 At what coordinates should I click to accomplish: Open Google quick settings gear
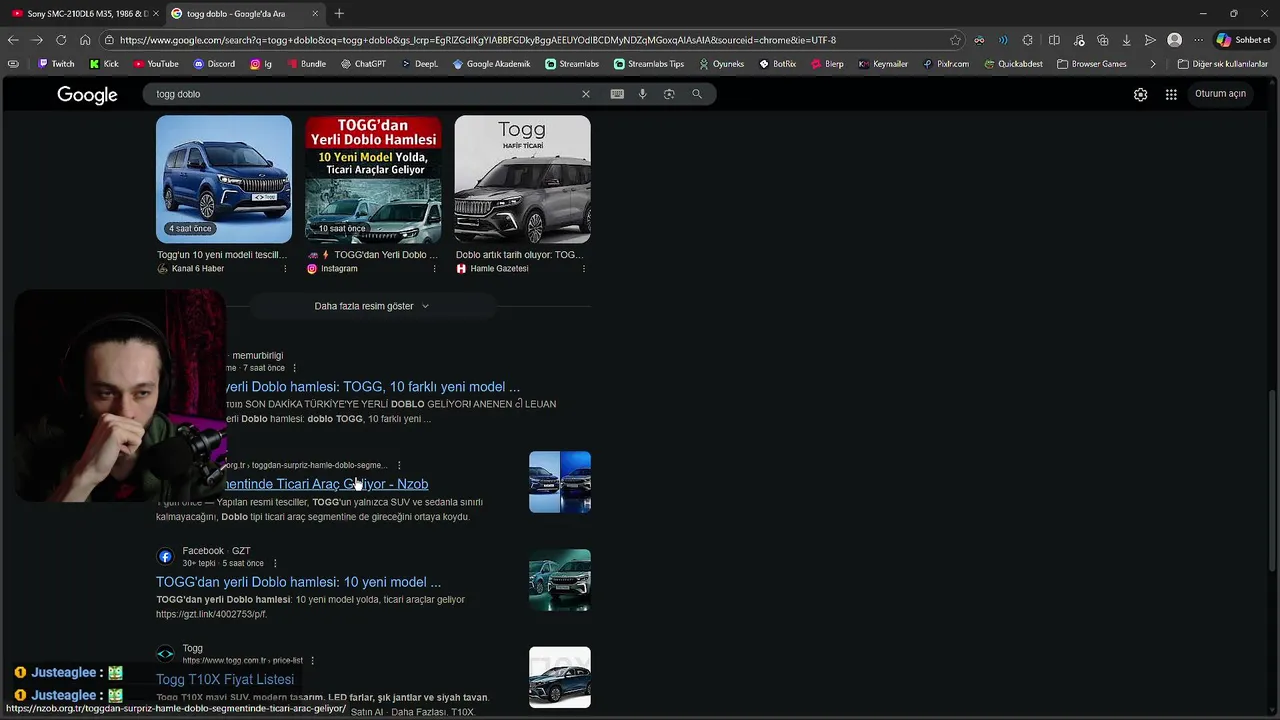[1140, 95]
